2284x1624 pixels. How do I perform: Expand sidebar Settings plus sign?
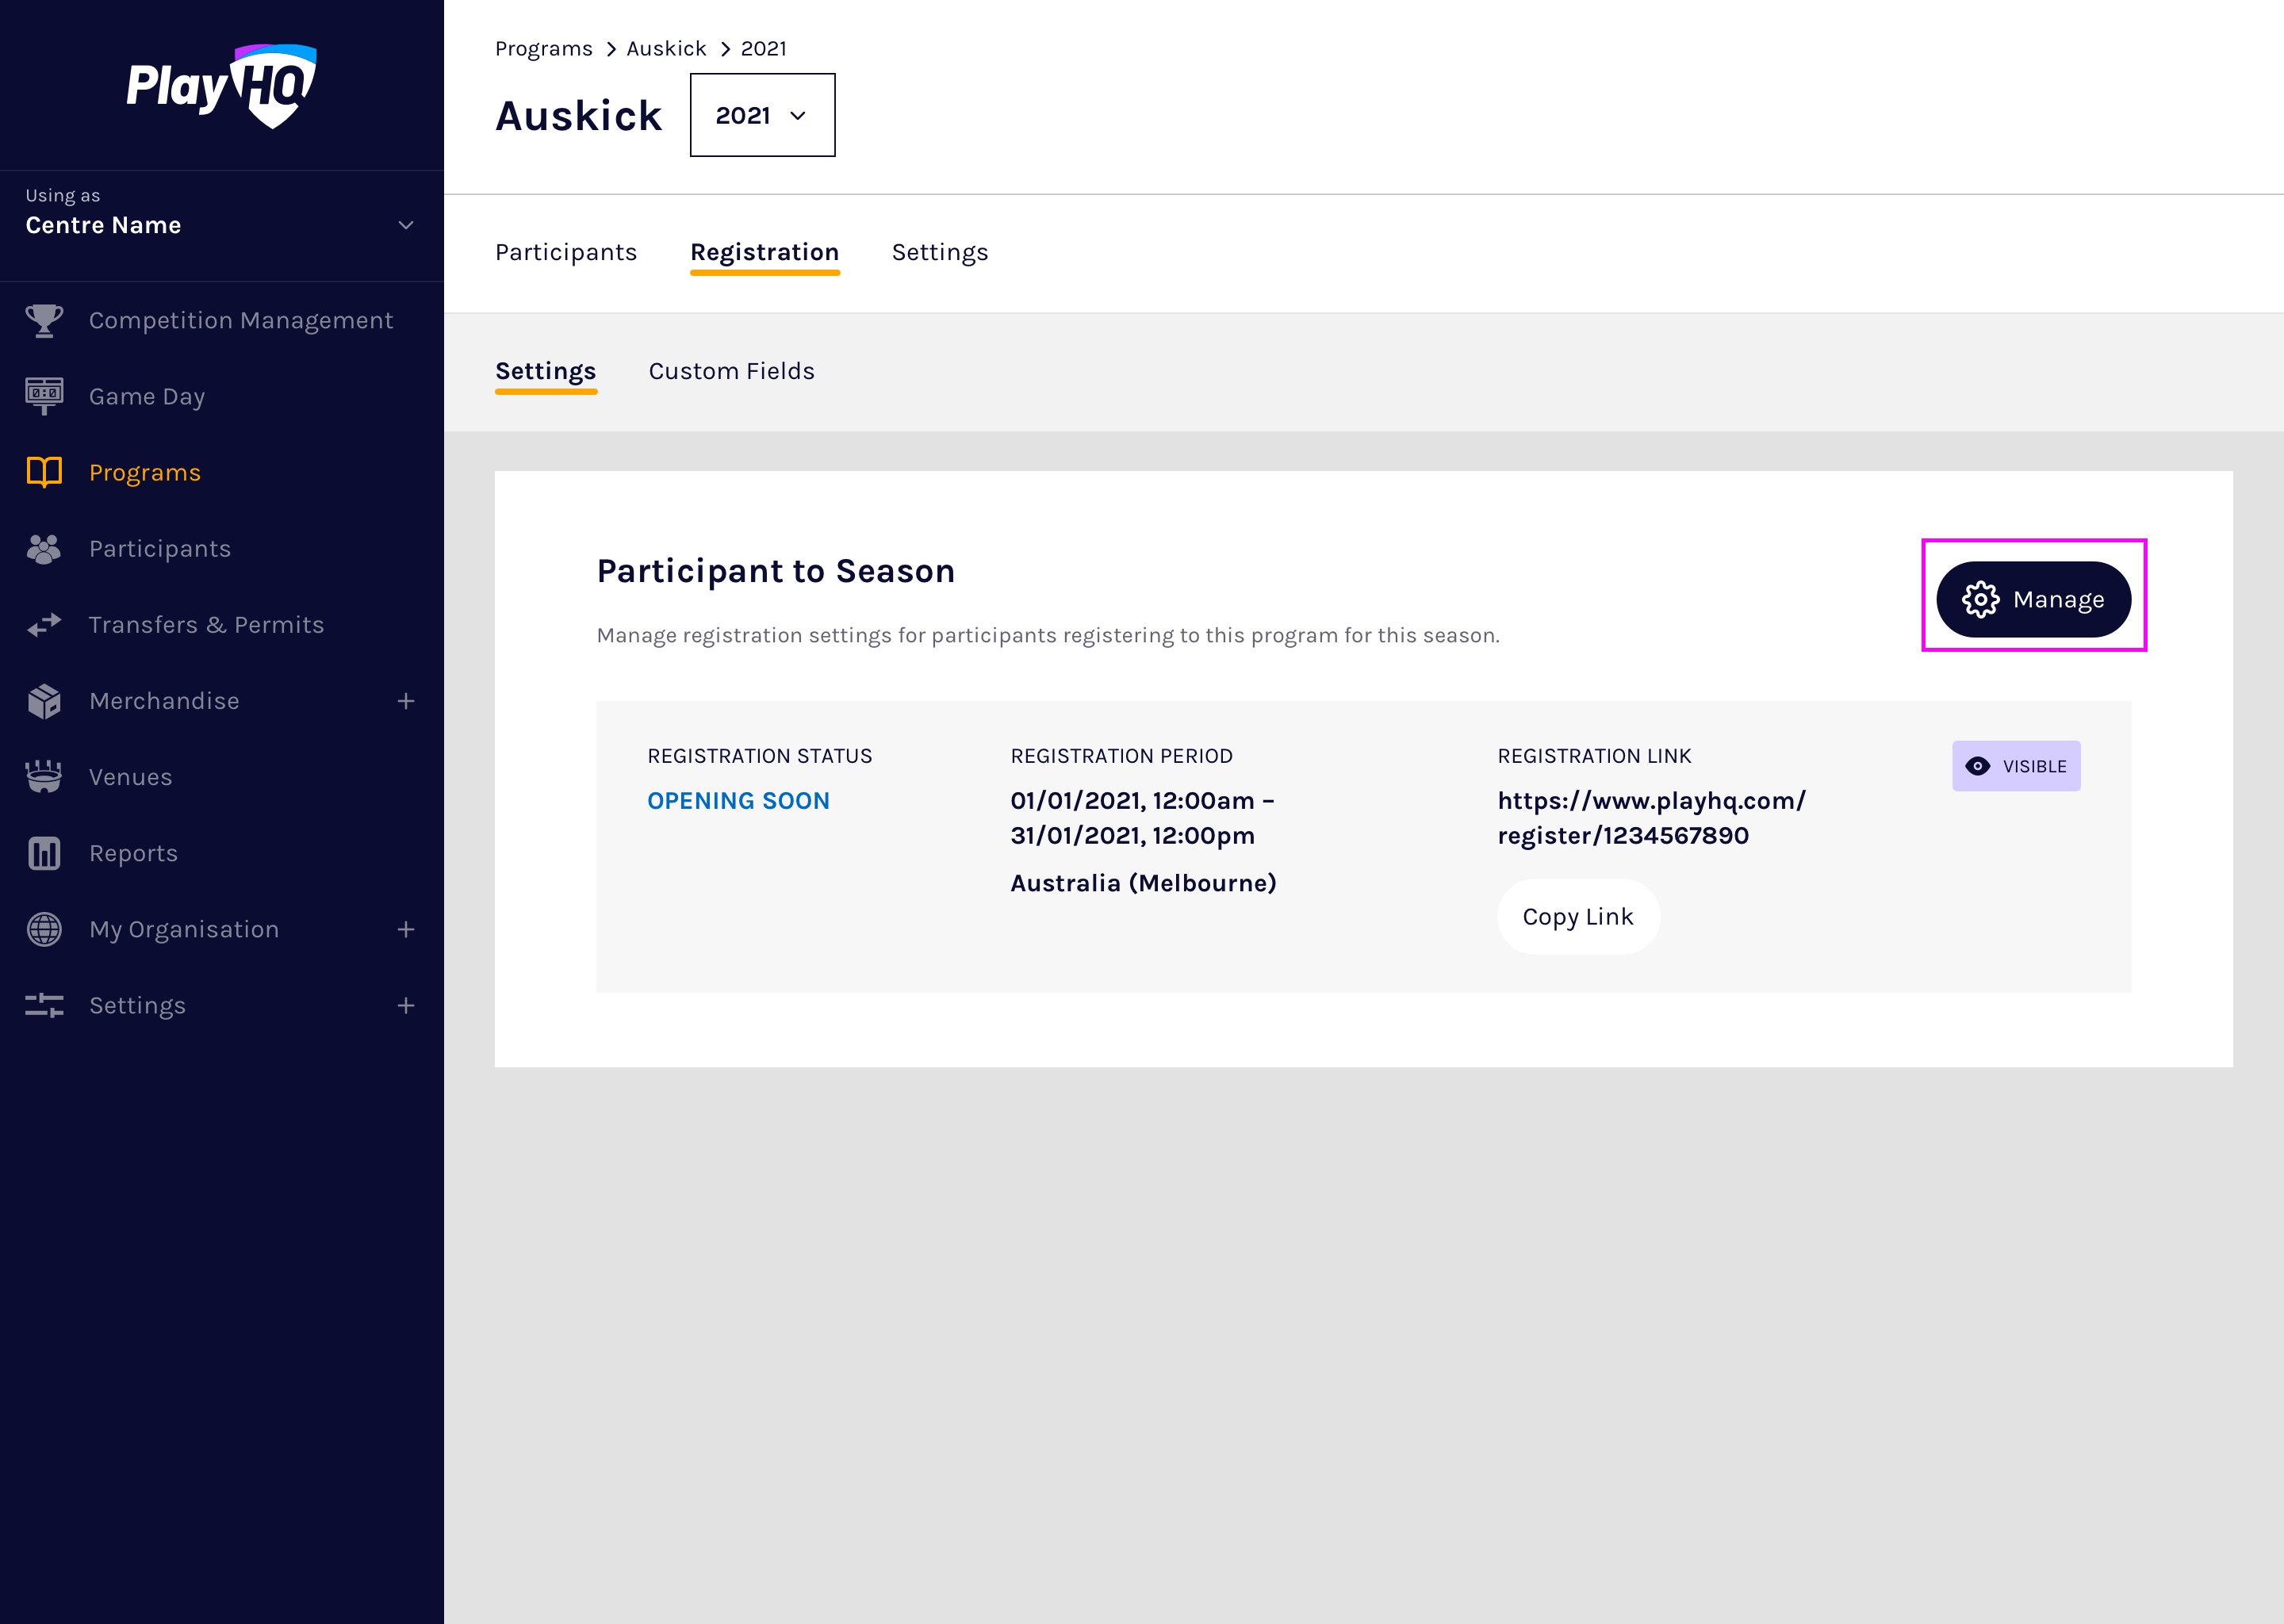[x=406, y=1005]
